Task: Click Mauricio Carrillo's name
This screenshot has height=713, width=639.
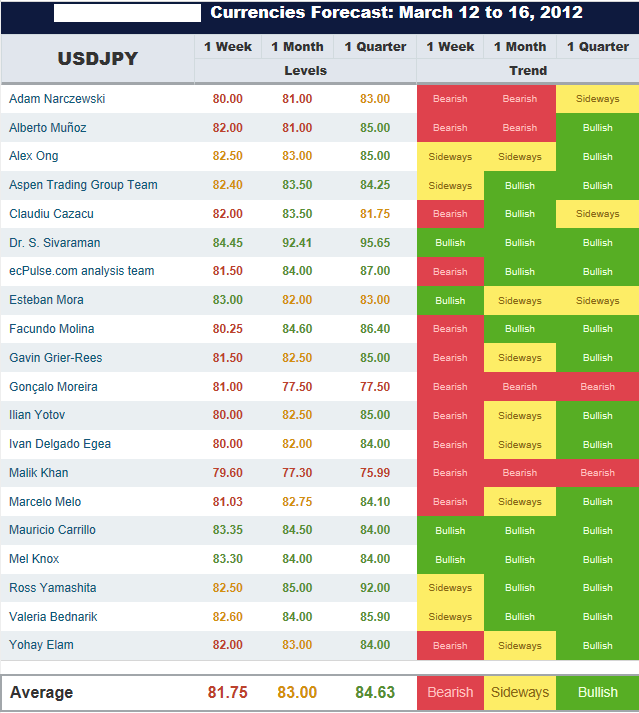Action: (x=52, y=530)
